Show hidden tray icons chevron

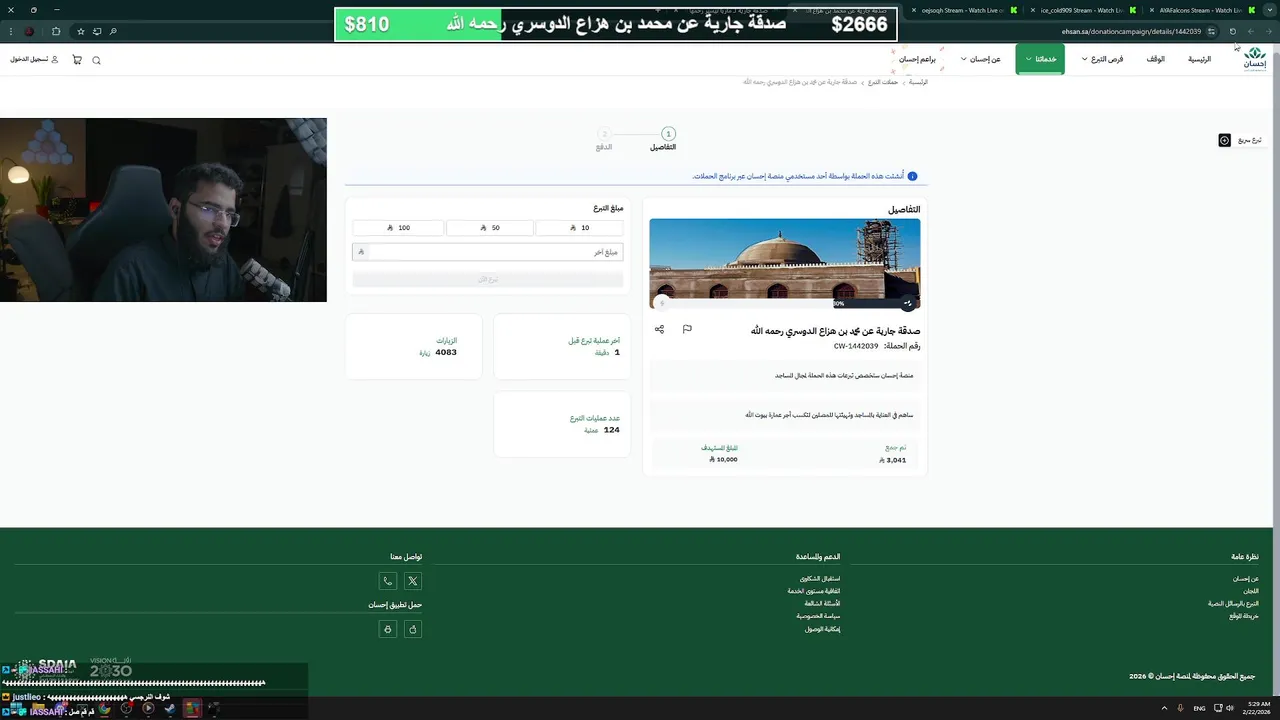click(1164, 708)
